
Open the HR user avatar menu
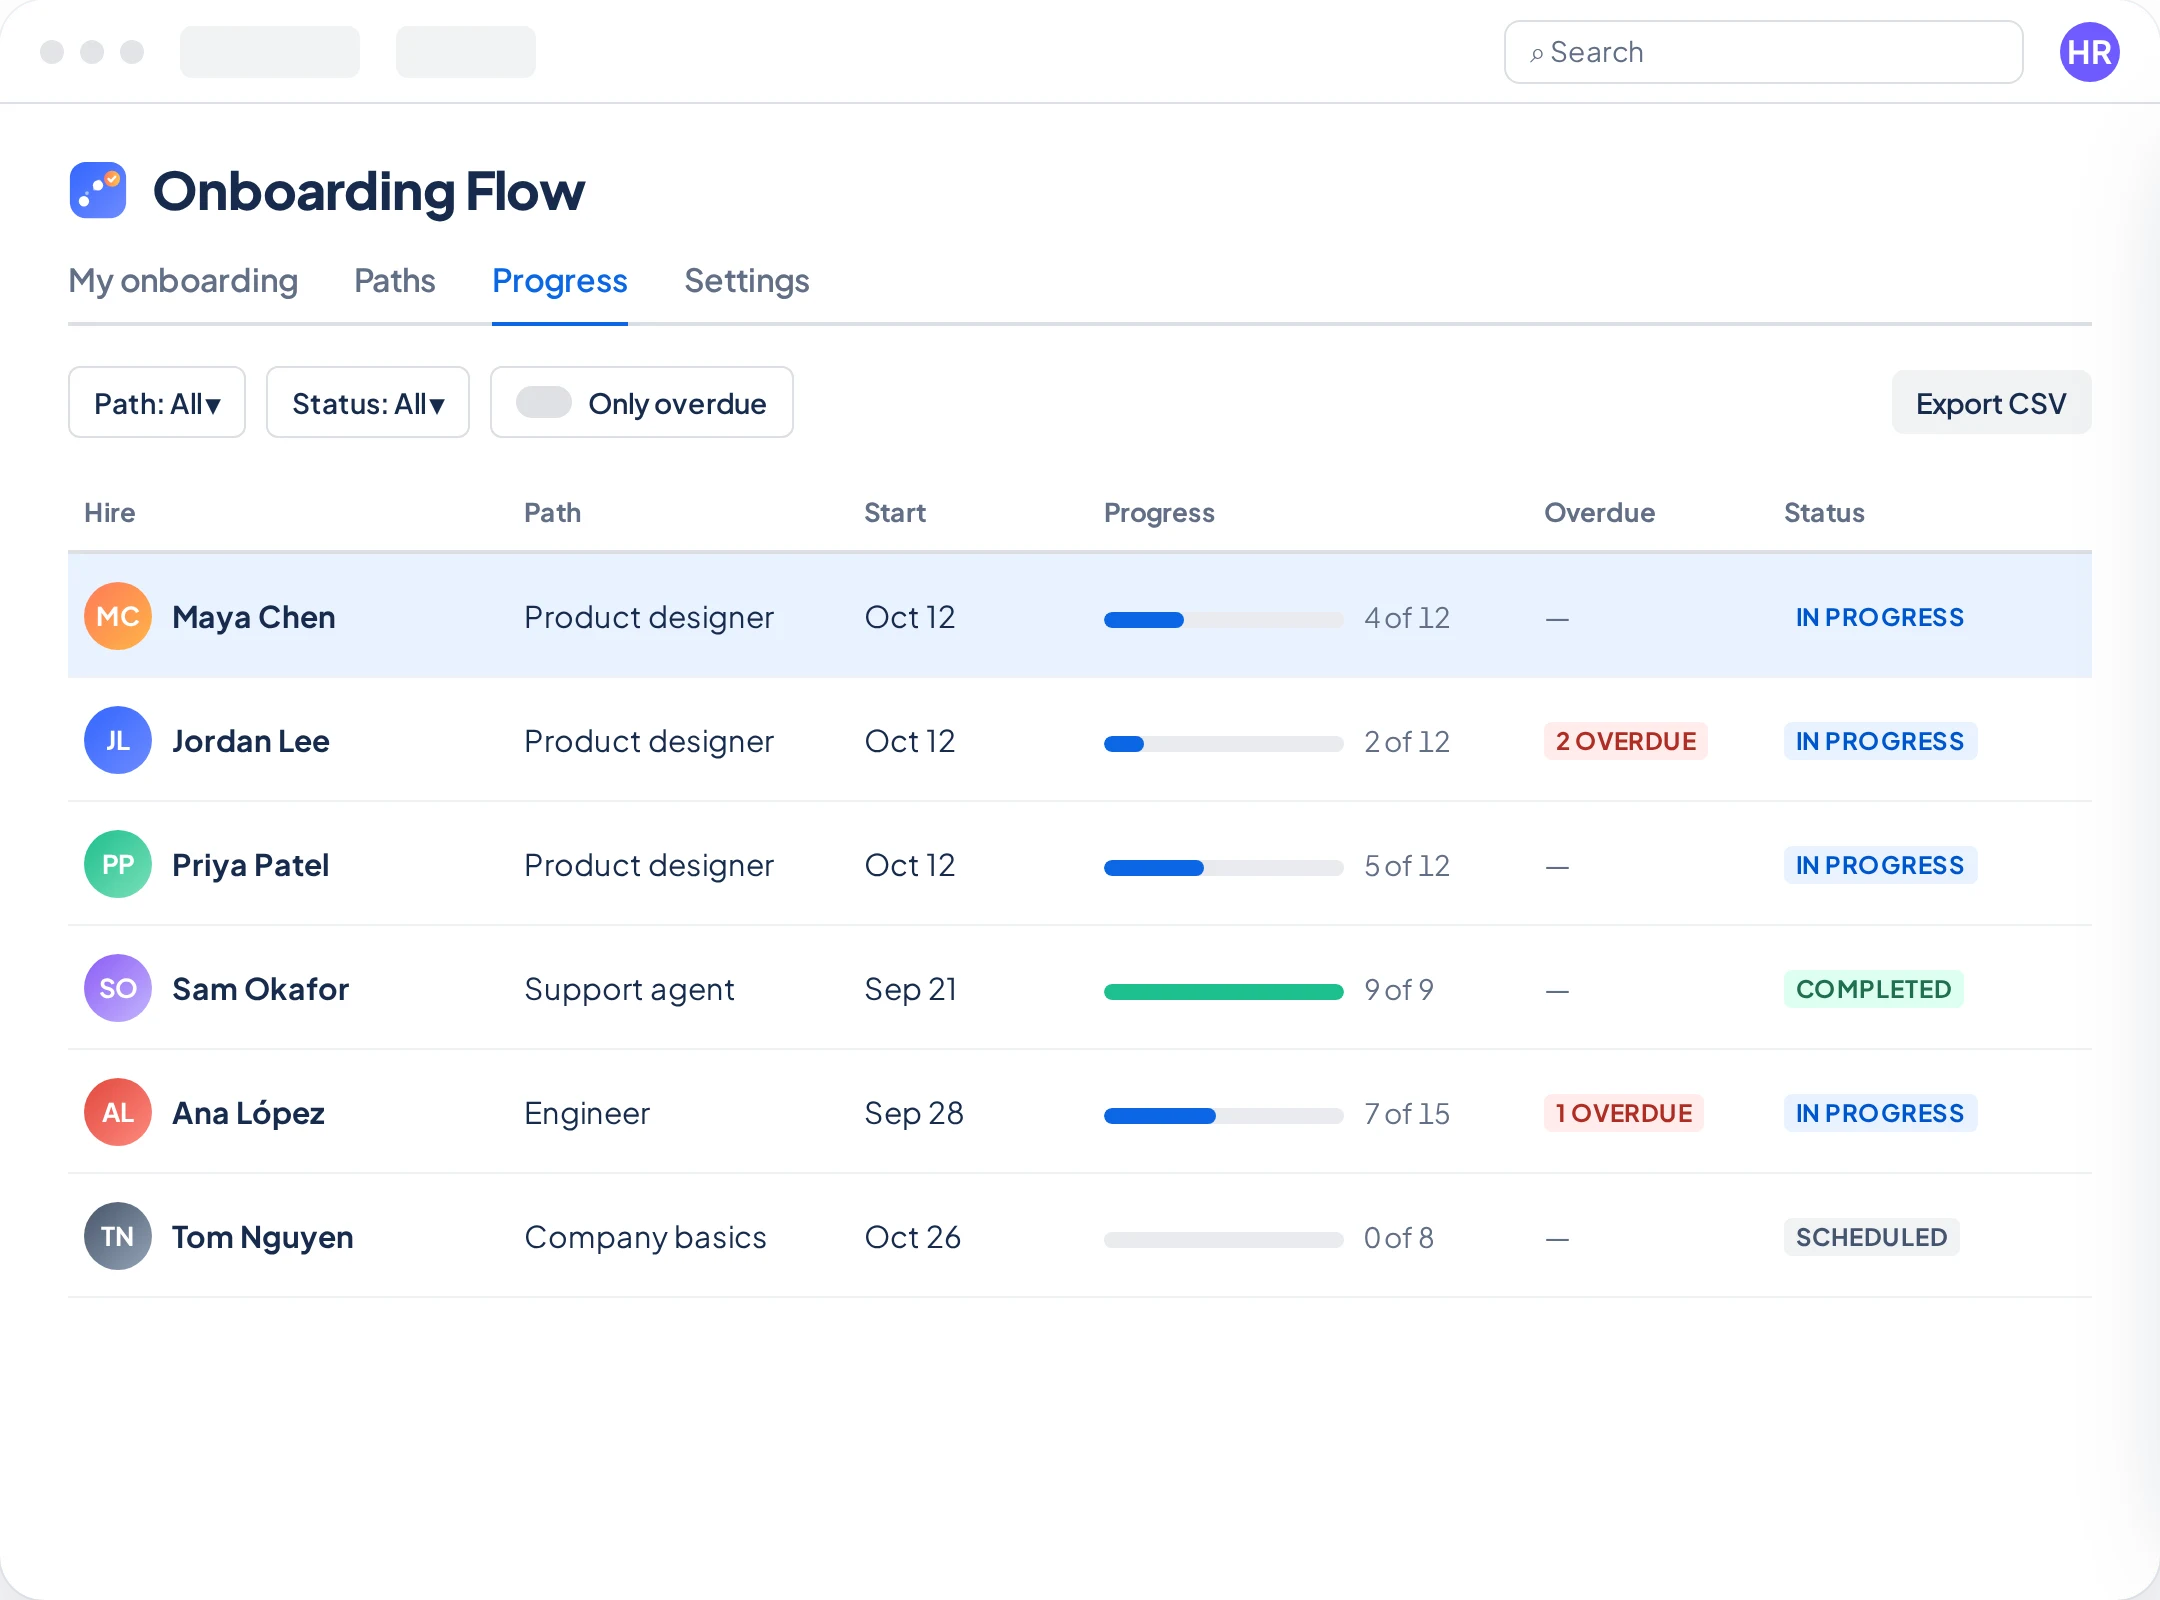tap(2089, 52)
